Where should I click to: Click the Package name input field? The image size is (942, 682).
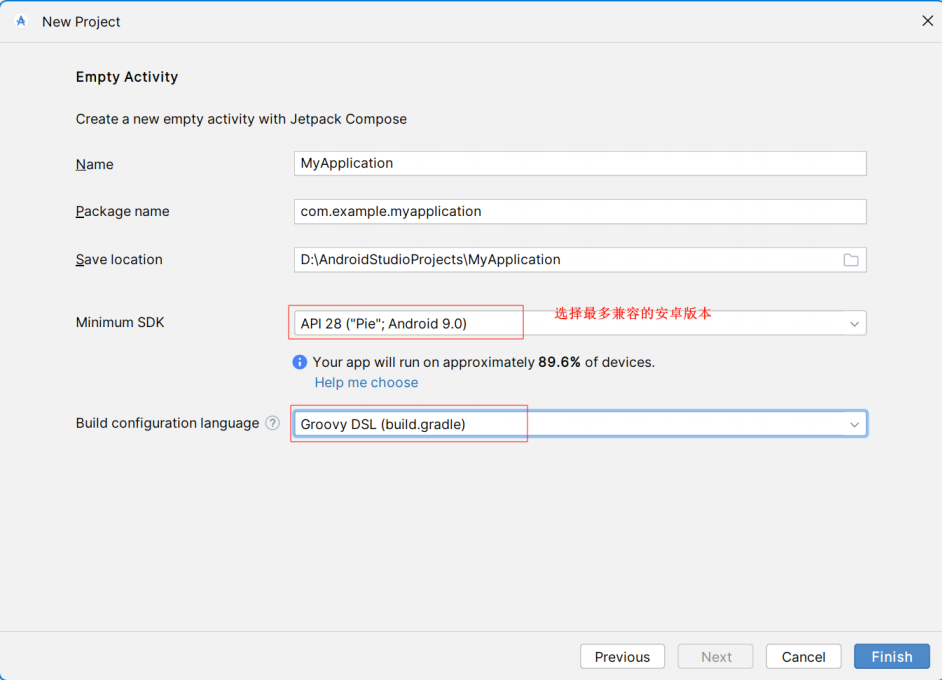pos(580,212)
